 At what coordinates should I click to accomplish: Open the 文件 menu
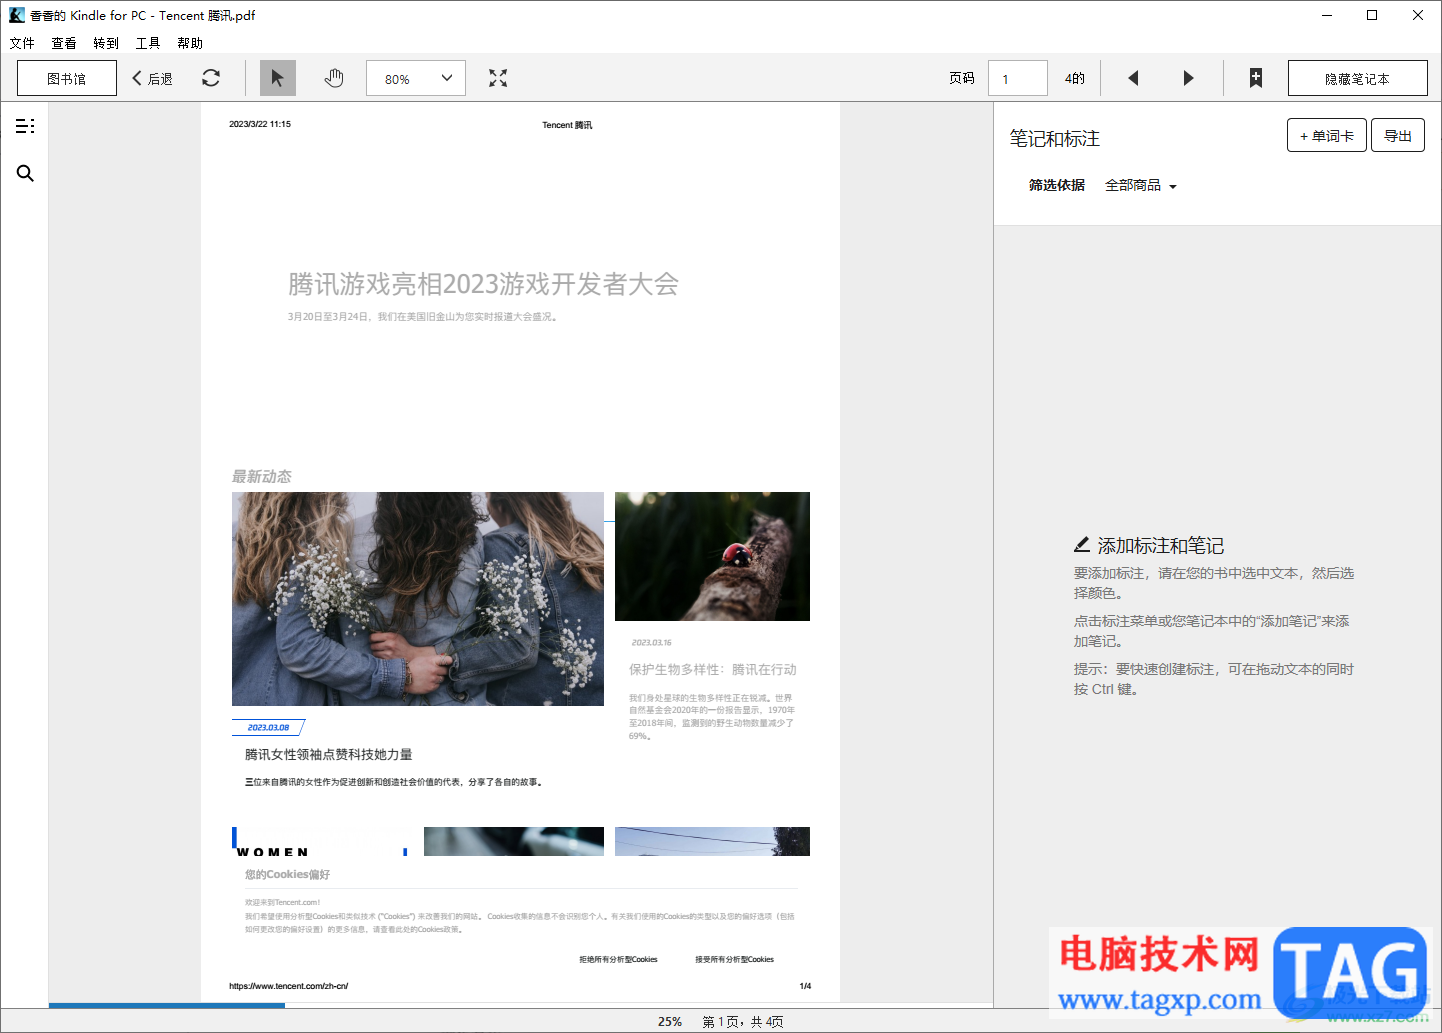tap(22, 43)
